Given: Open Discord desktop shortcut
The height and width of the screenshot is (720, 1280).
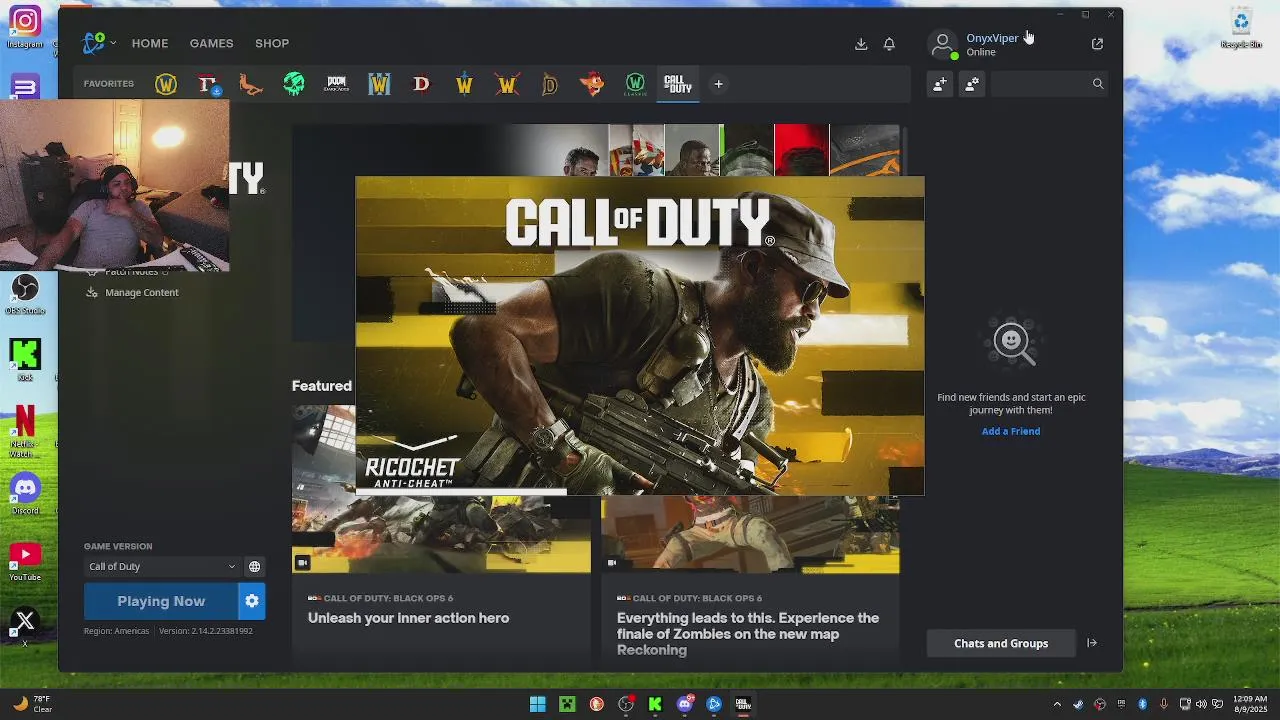Looking at the screenshot, I should (x=25, y=494).
